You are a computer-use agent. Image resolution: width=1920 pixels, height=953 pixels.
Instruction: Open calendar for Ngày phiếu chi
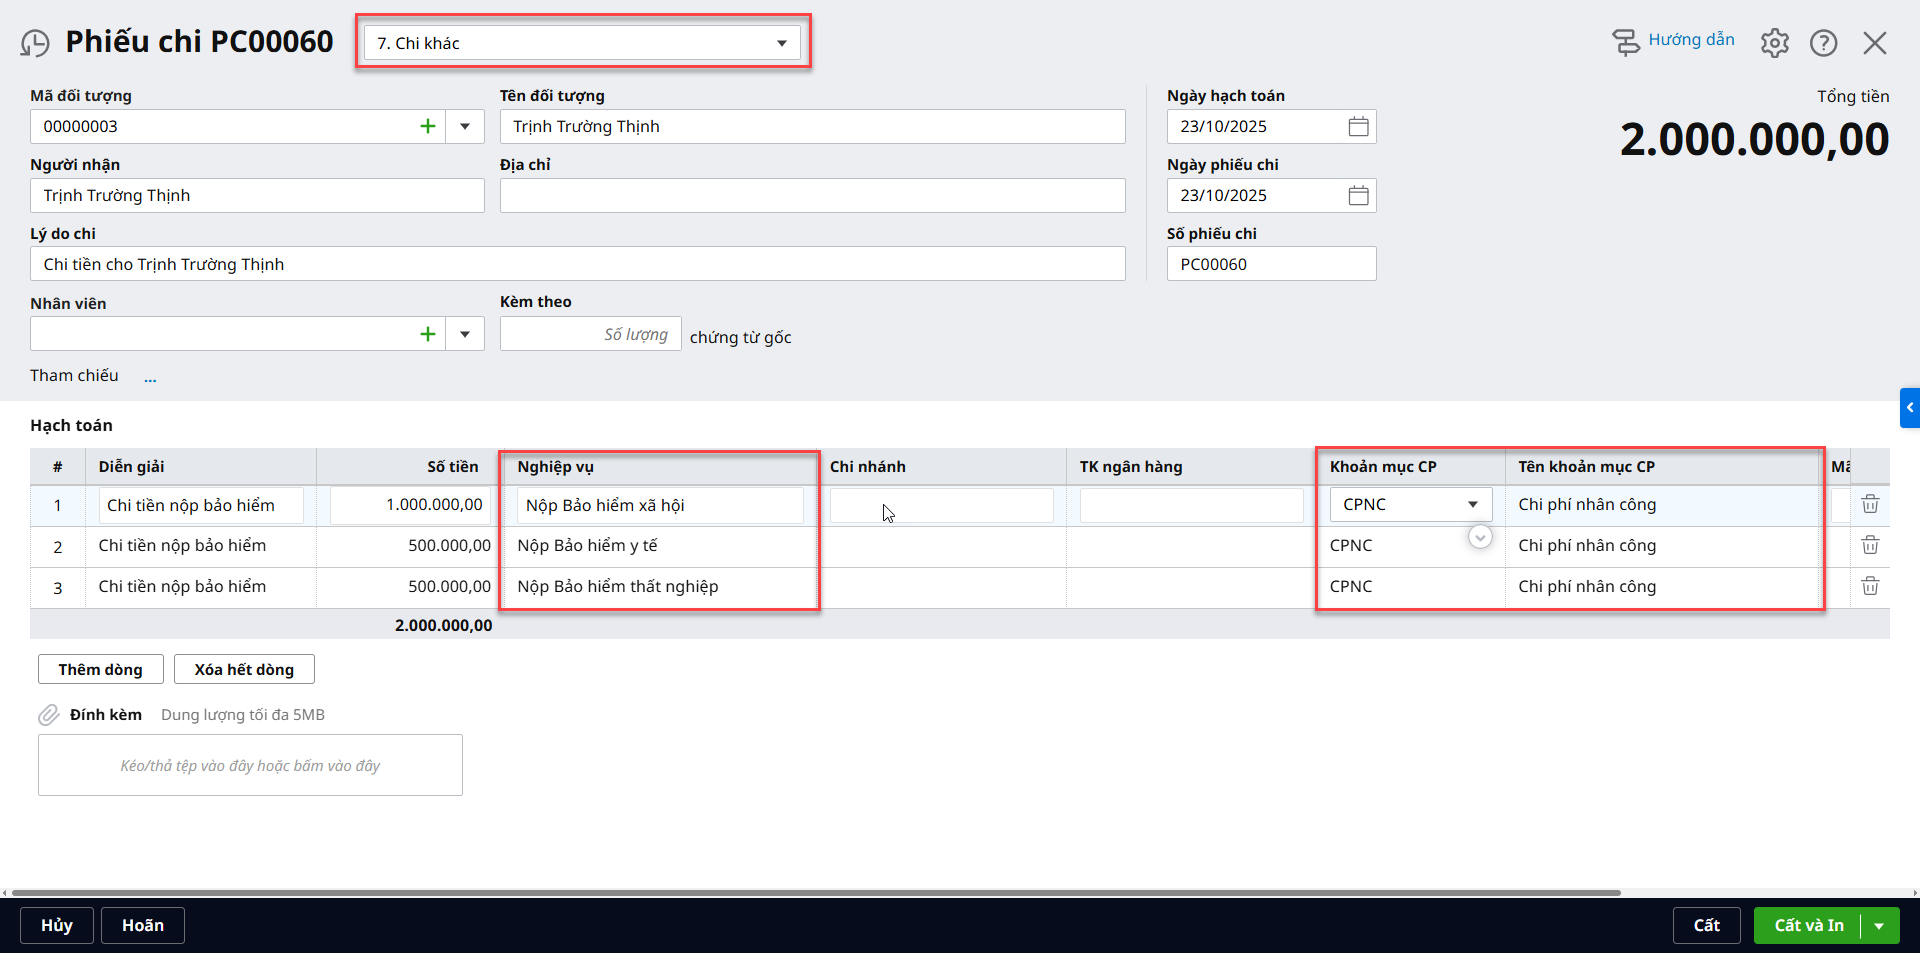pos(1358,195)
